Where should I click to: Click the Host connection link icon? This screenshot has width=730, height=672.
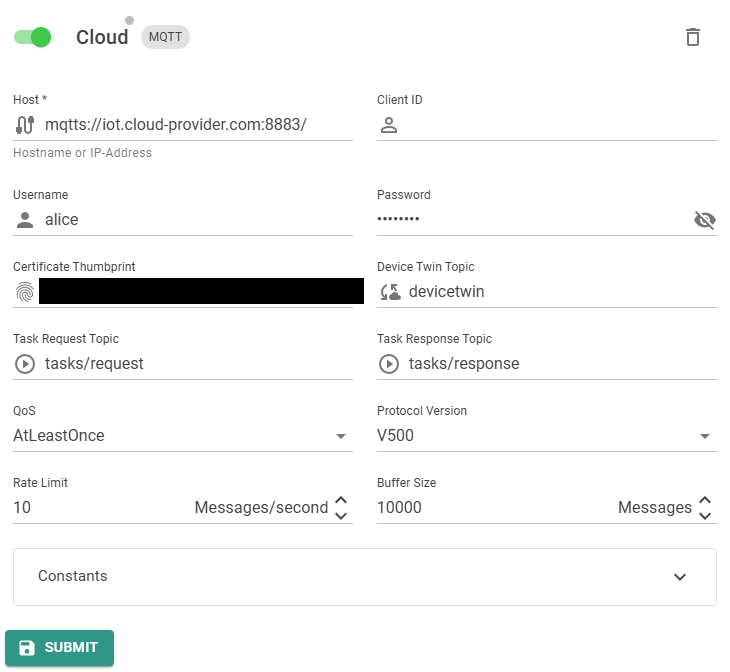coord(25,125)
